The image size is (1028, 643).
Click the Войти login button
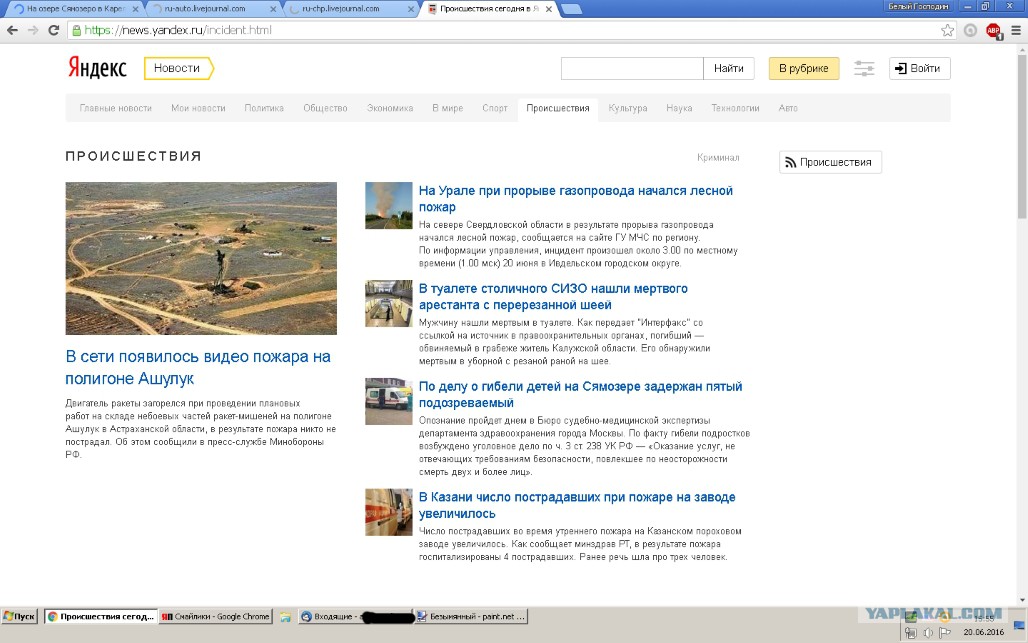click(x=919, y=68)
